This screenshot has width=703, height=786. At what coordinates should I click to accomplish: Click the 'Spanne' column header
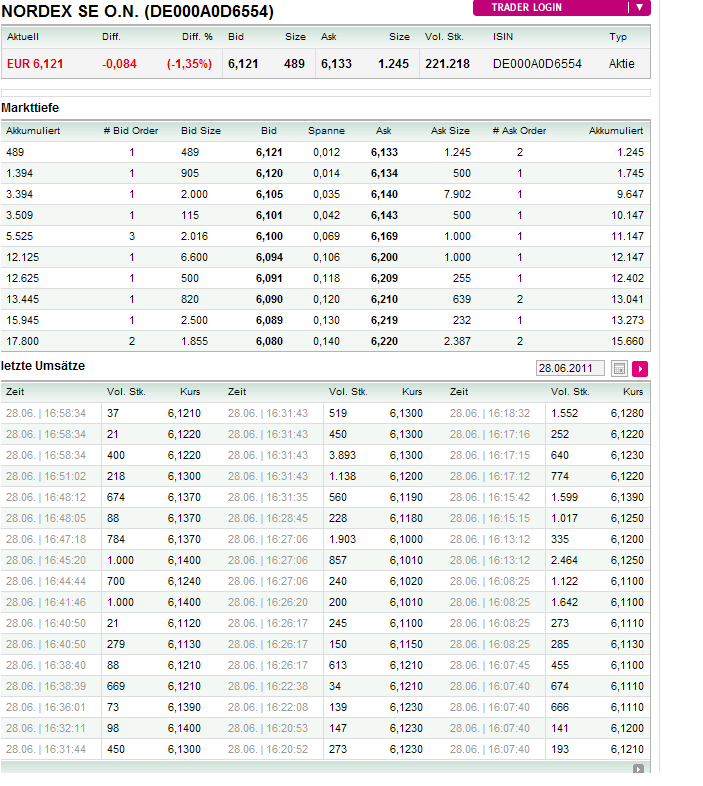click(326, 131)
